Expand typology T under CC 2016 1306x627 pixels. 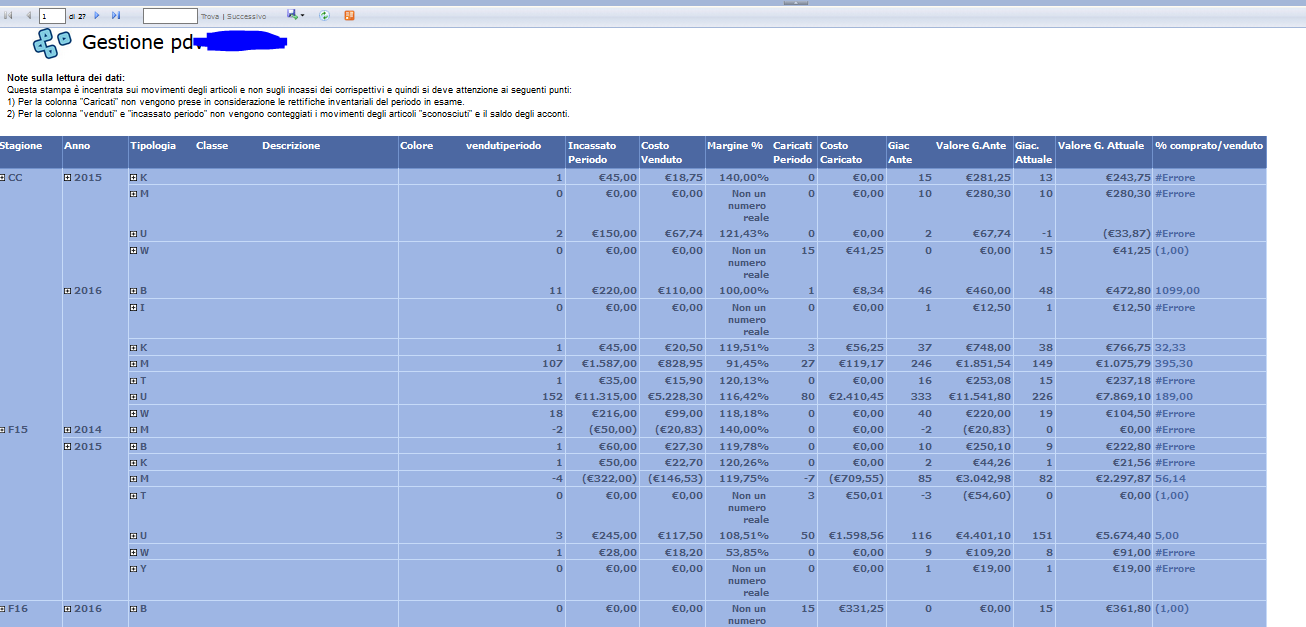pos(133,381)
